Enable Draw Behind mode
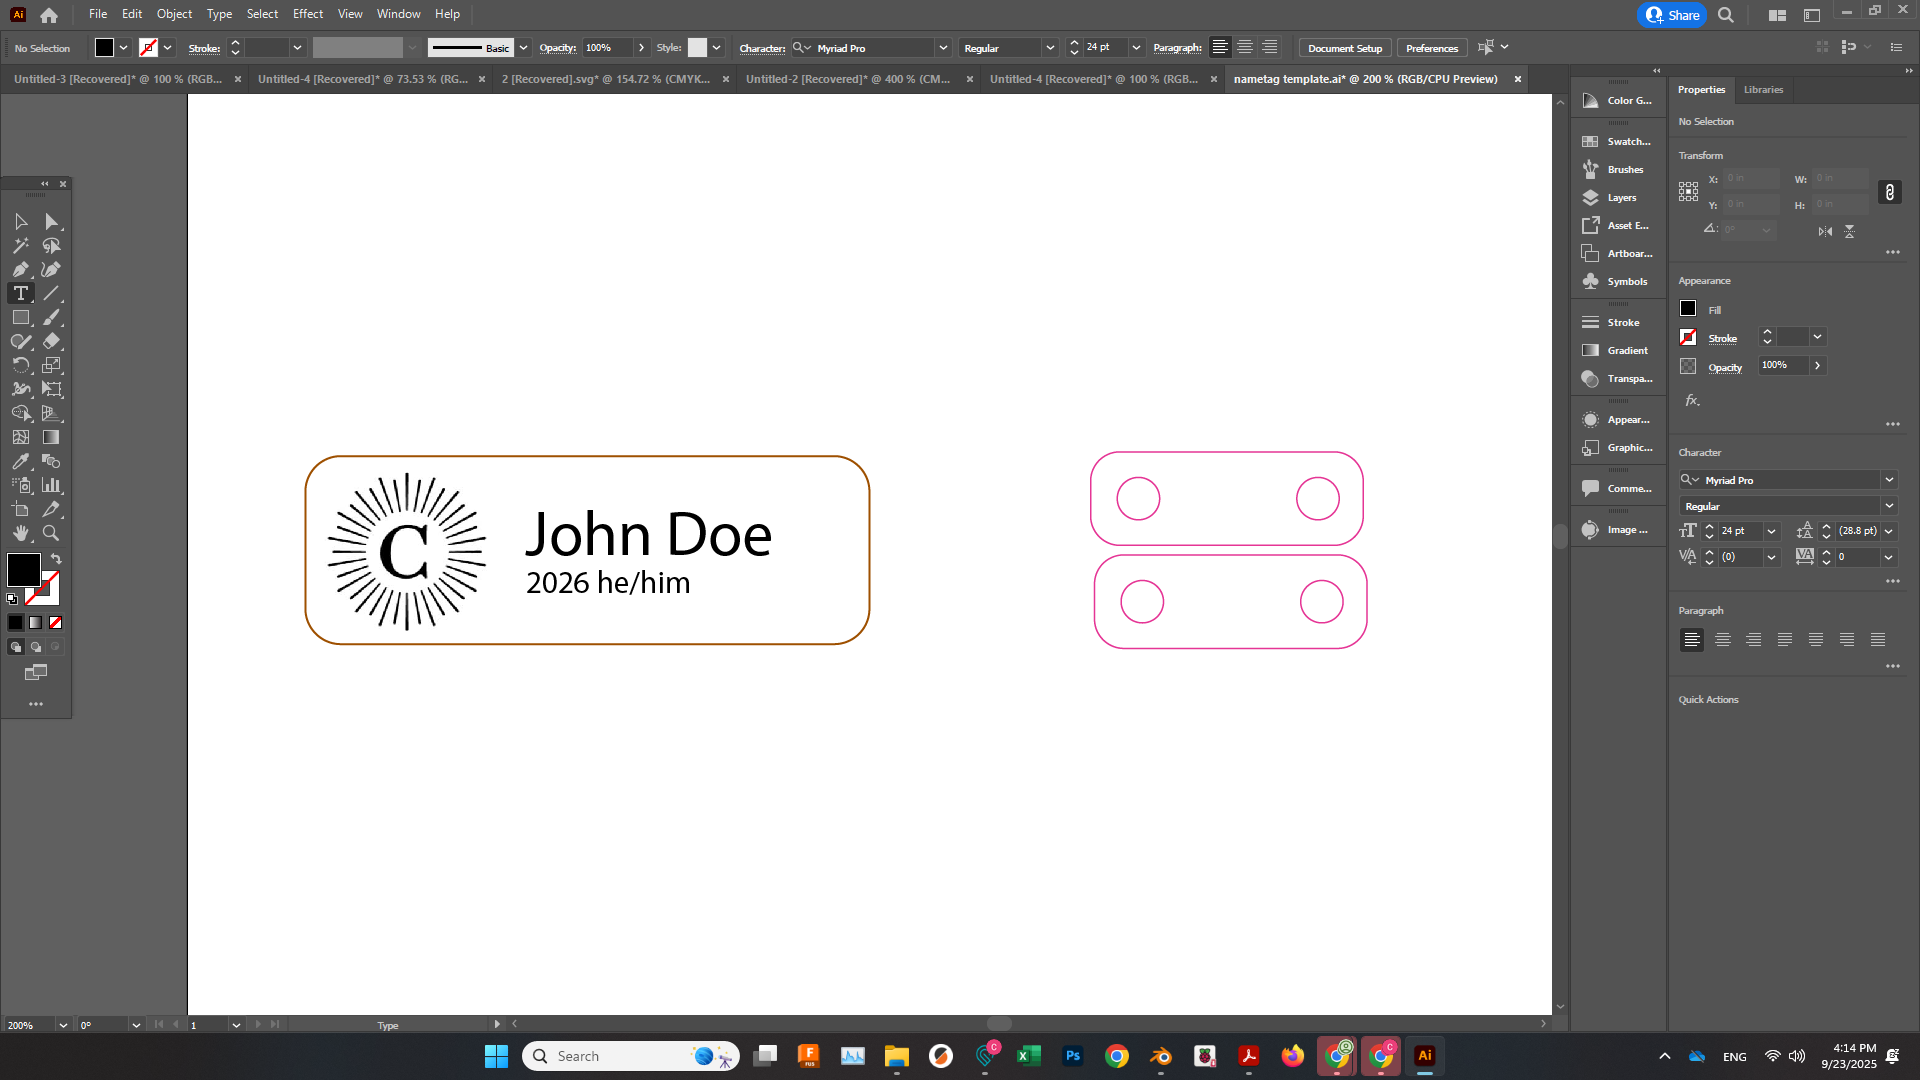Viewport: 1920px width, 1080px height. [36, 647]
